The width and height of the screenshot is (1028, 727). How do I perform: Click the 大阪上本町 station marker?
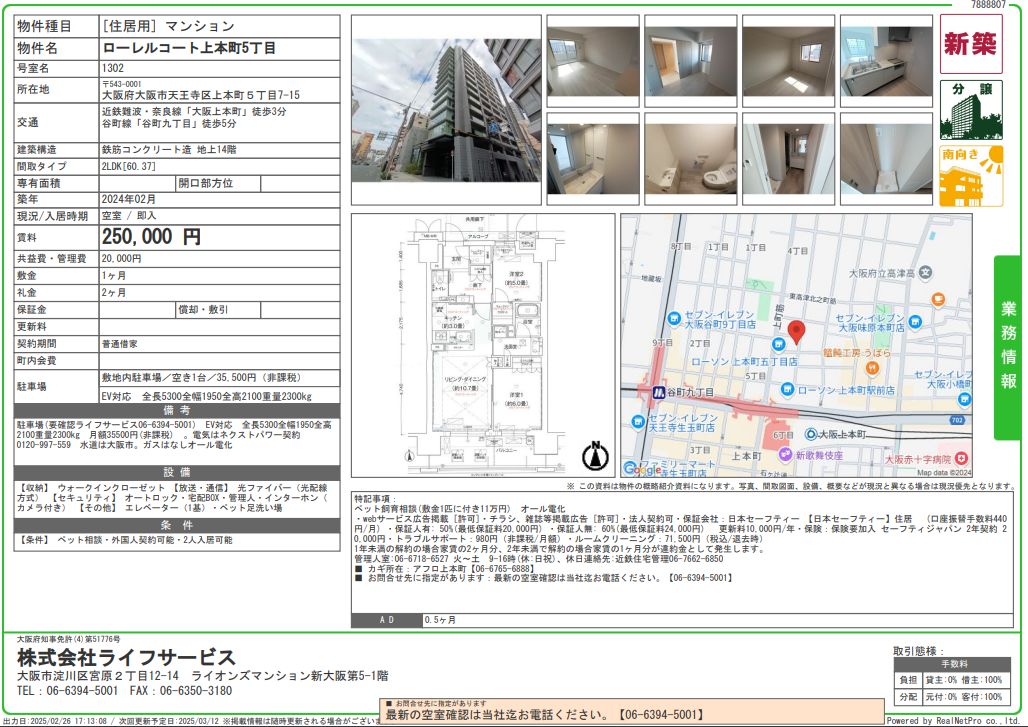811,434
